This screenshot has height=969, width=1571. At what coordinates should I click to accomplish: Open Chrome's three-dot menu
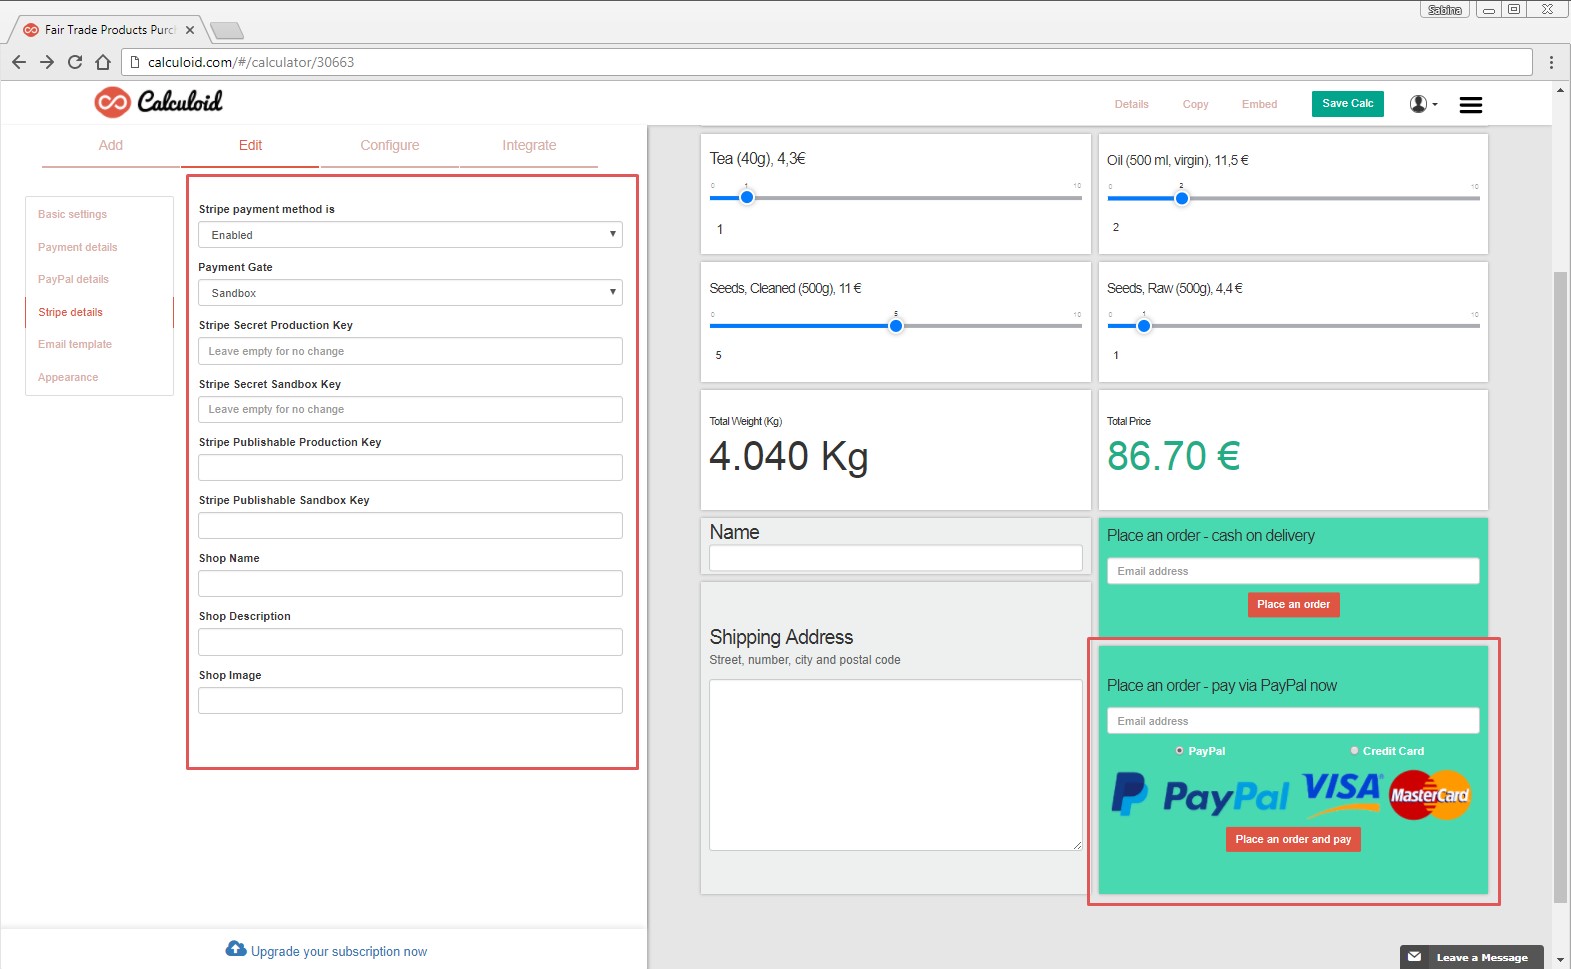click(1551, 62)
